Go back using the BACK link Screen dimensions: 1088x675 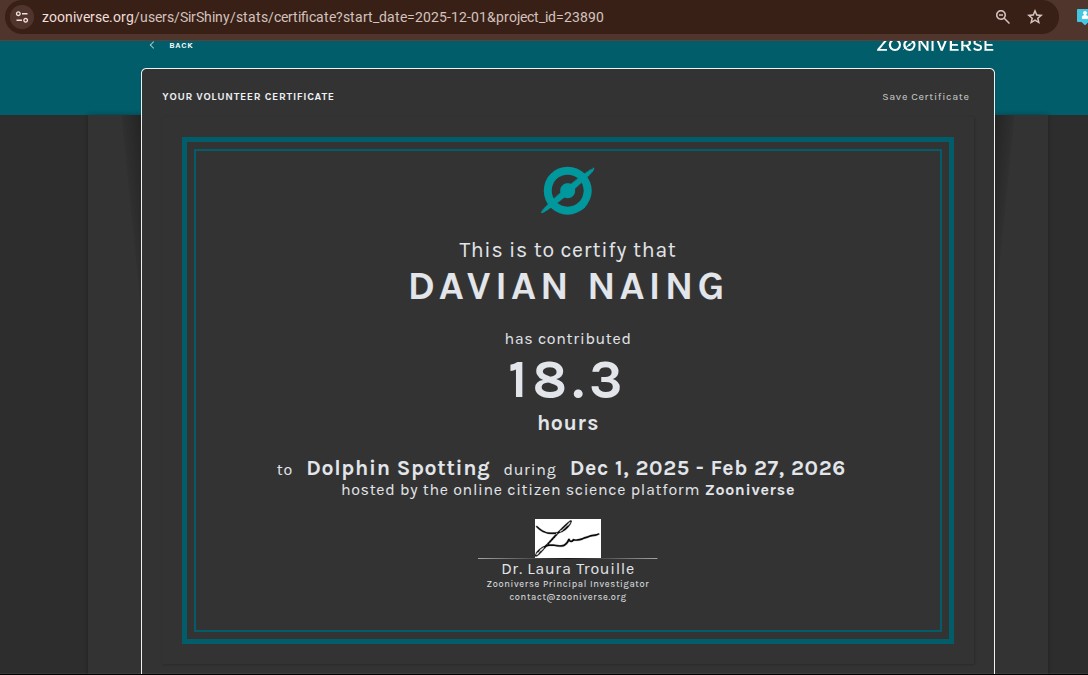[x=181, y=46]
